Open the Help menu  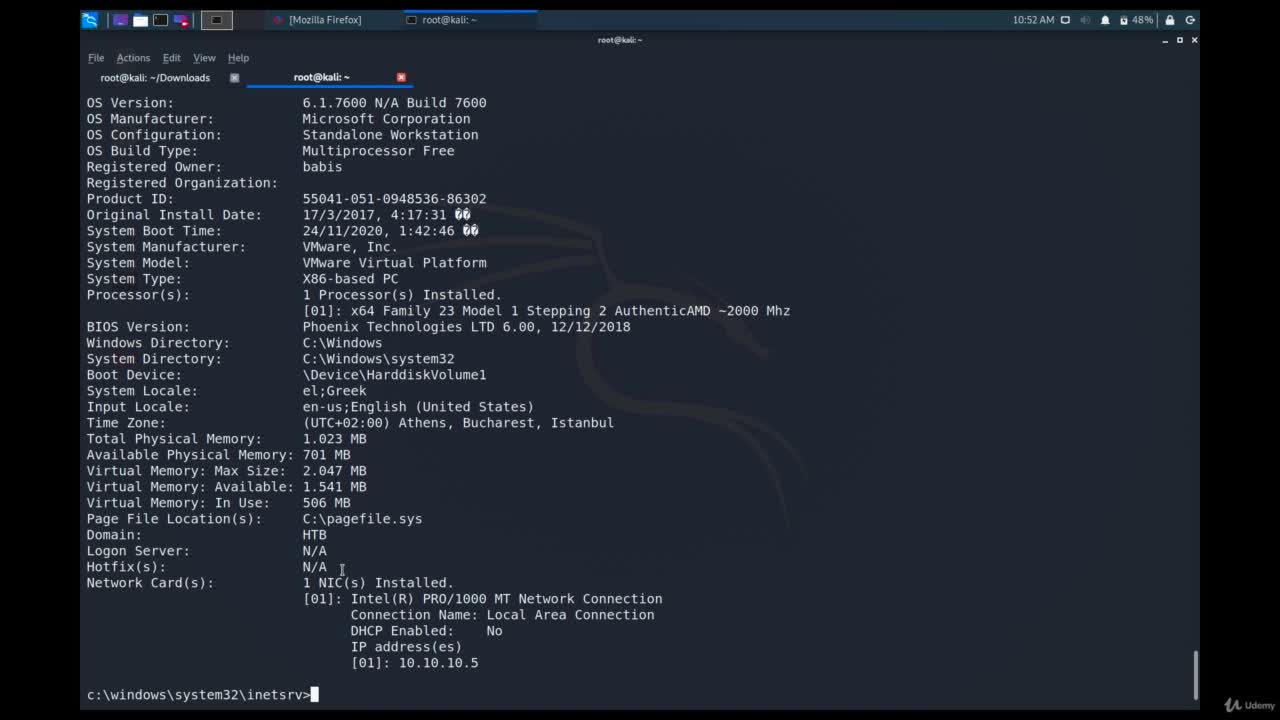(x=238, y=58)
